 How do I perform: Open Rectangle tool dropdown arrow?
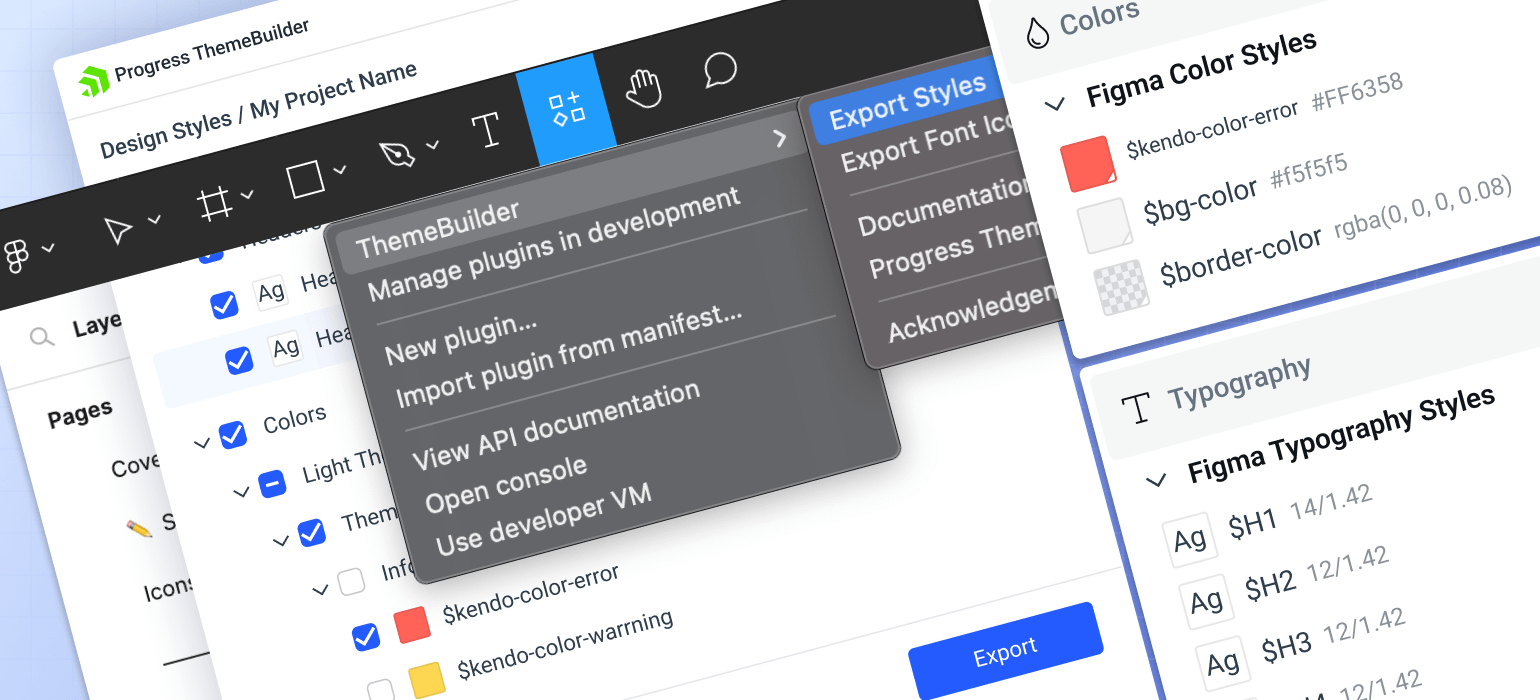tap(340, 169)
